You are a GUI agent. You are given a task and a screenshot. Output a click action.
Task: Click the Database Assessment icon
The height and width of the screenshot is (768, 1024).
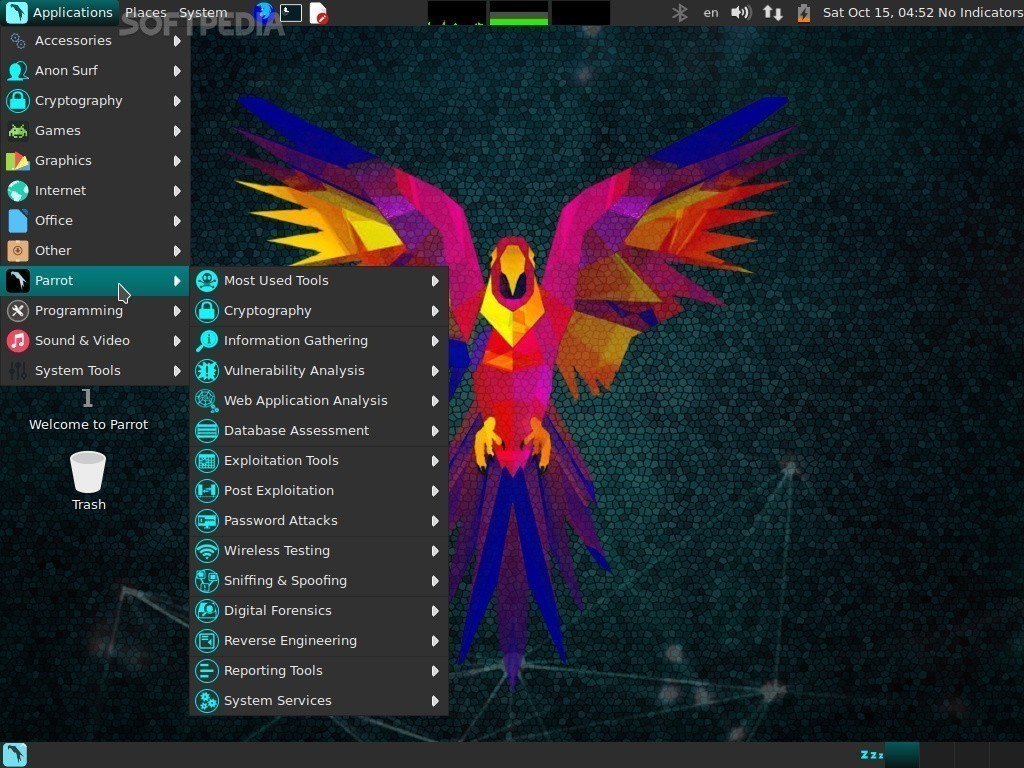tap(207, 431)
